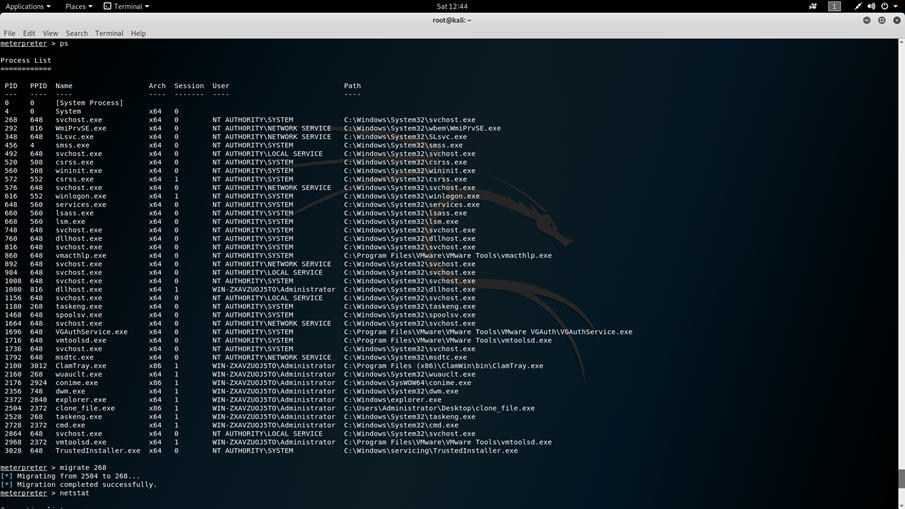Open the Search menu

pyautogui.click(x=76, y=33)
